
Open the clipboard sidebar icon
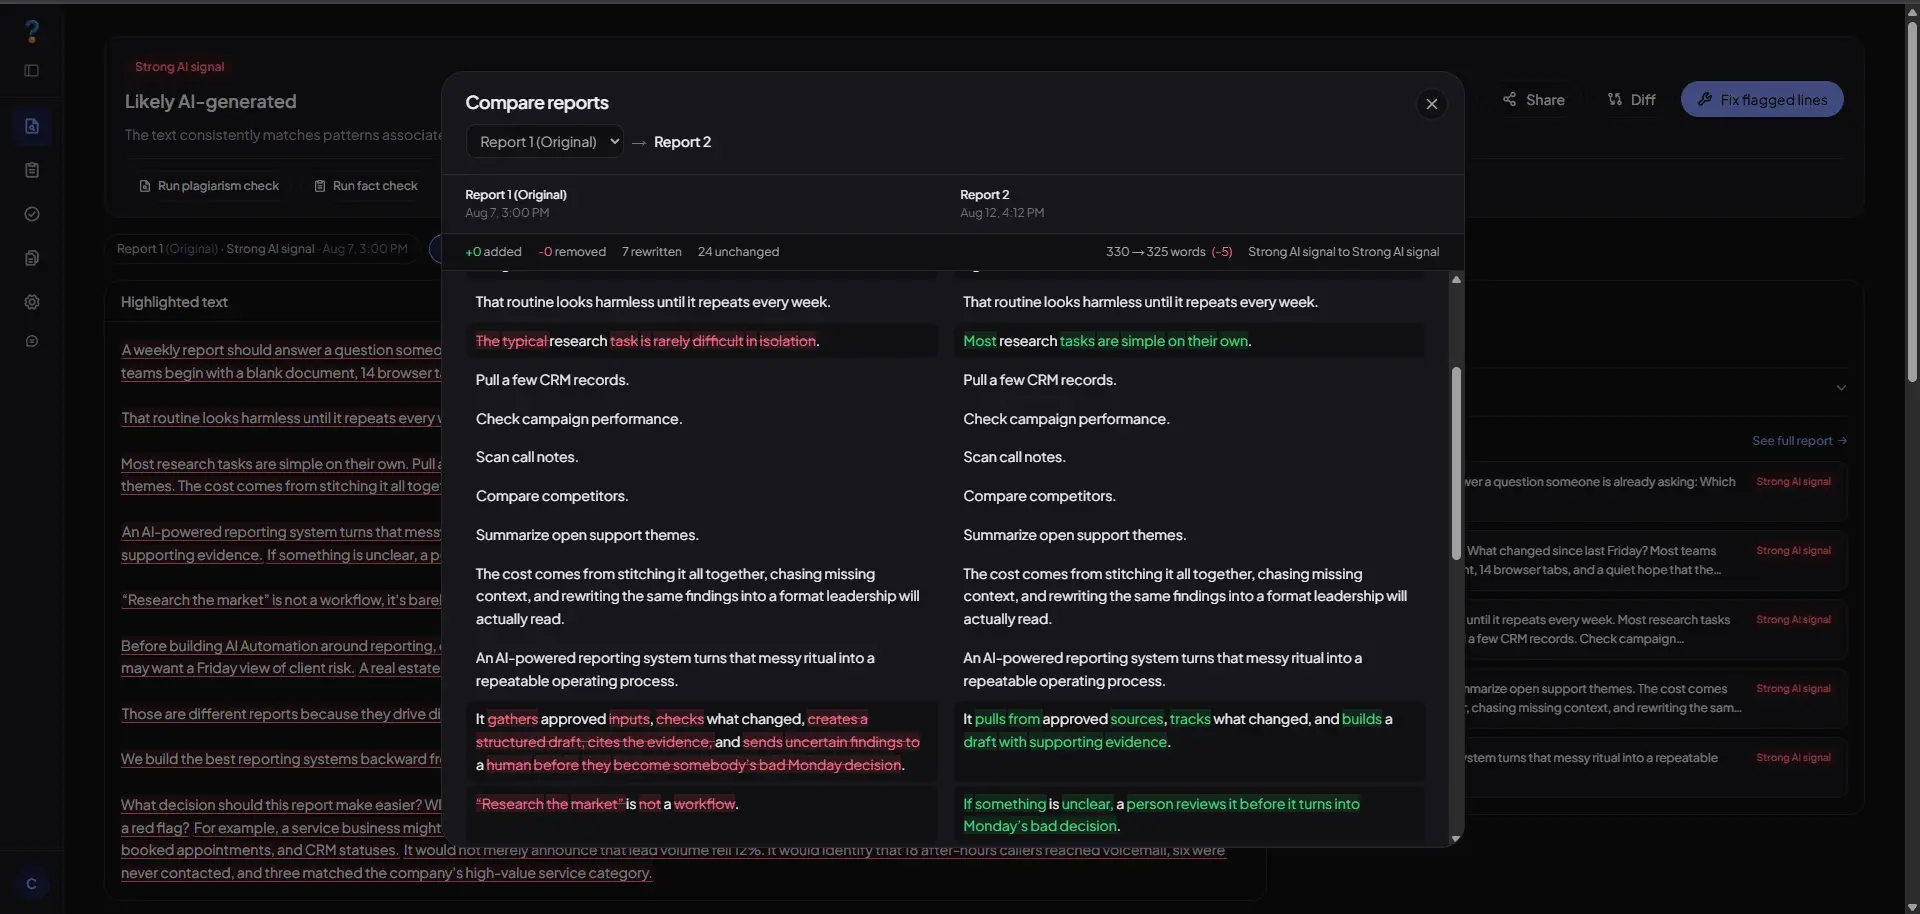pyautogui.click(x=32, y=170)
